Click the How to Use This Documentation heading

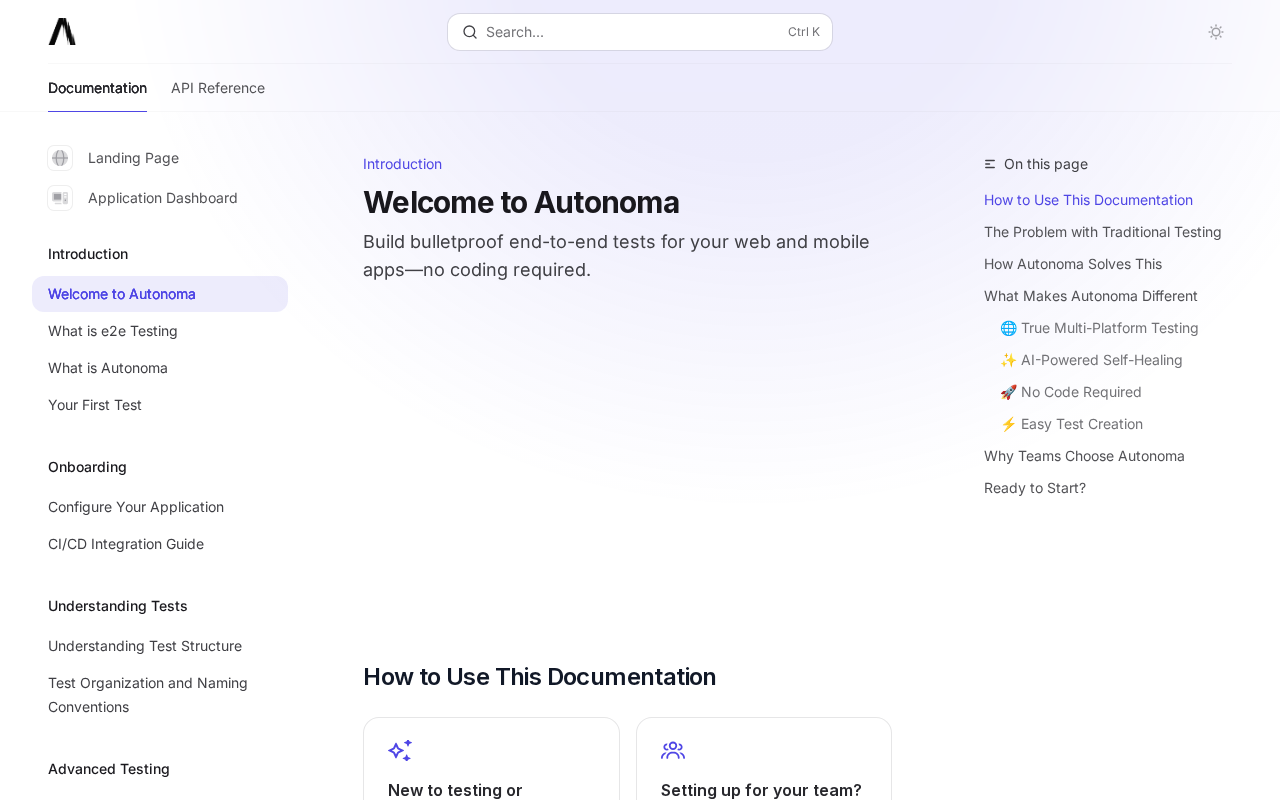pos(539,677)
